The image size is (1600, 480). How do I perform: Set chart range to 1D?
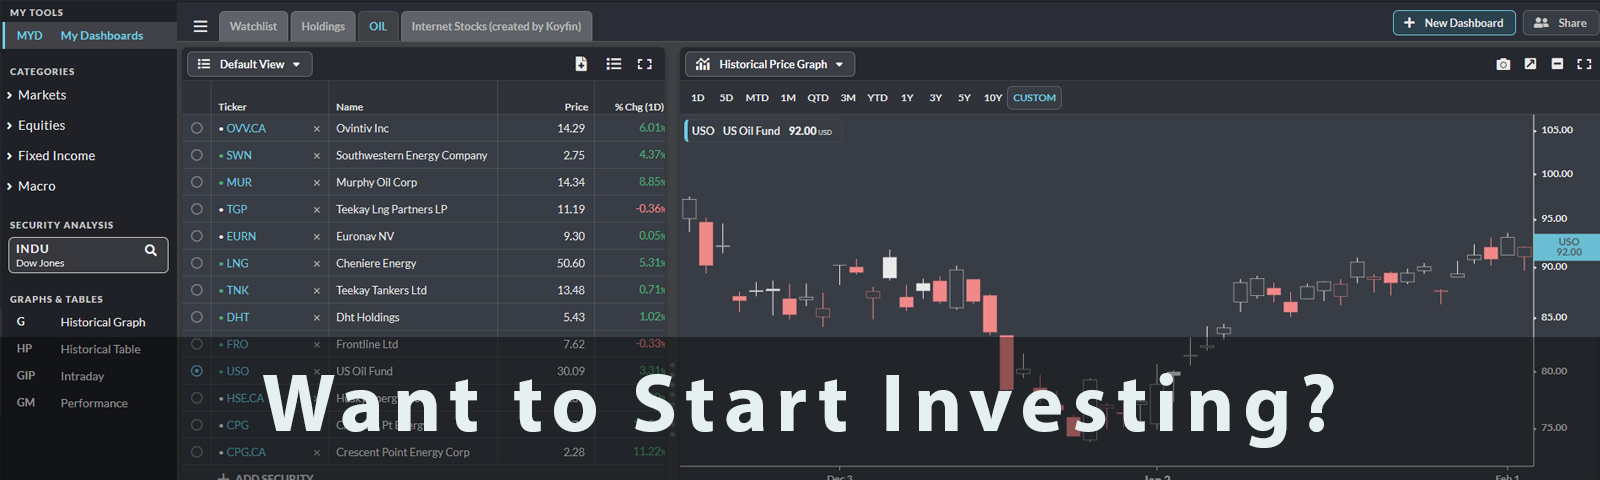tap(698, 98)
